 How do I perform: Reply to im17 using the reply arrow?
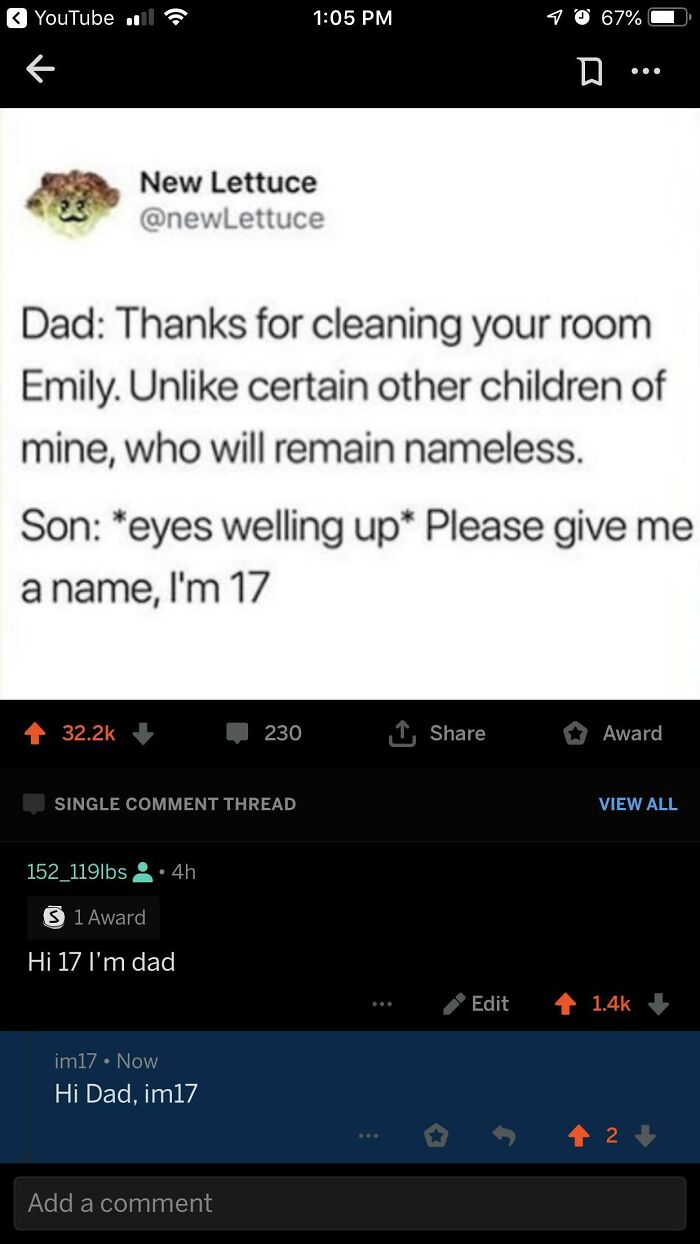click(504, 1135)
